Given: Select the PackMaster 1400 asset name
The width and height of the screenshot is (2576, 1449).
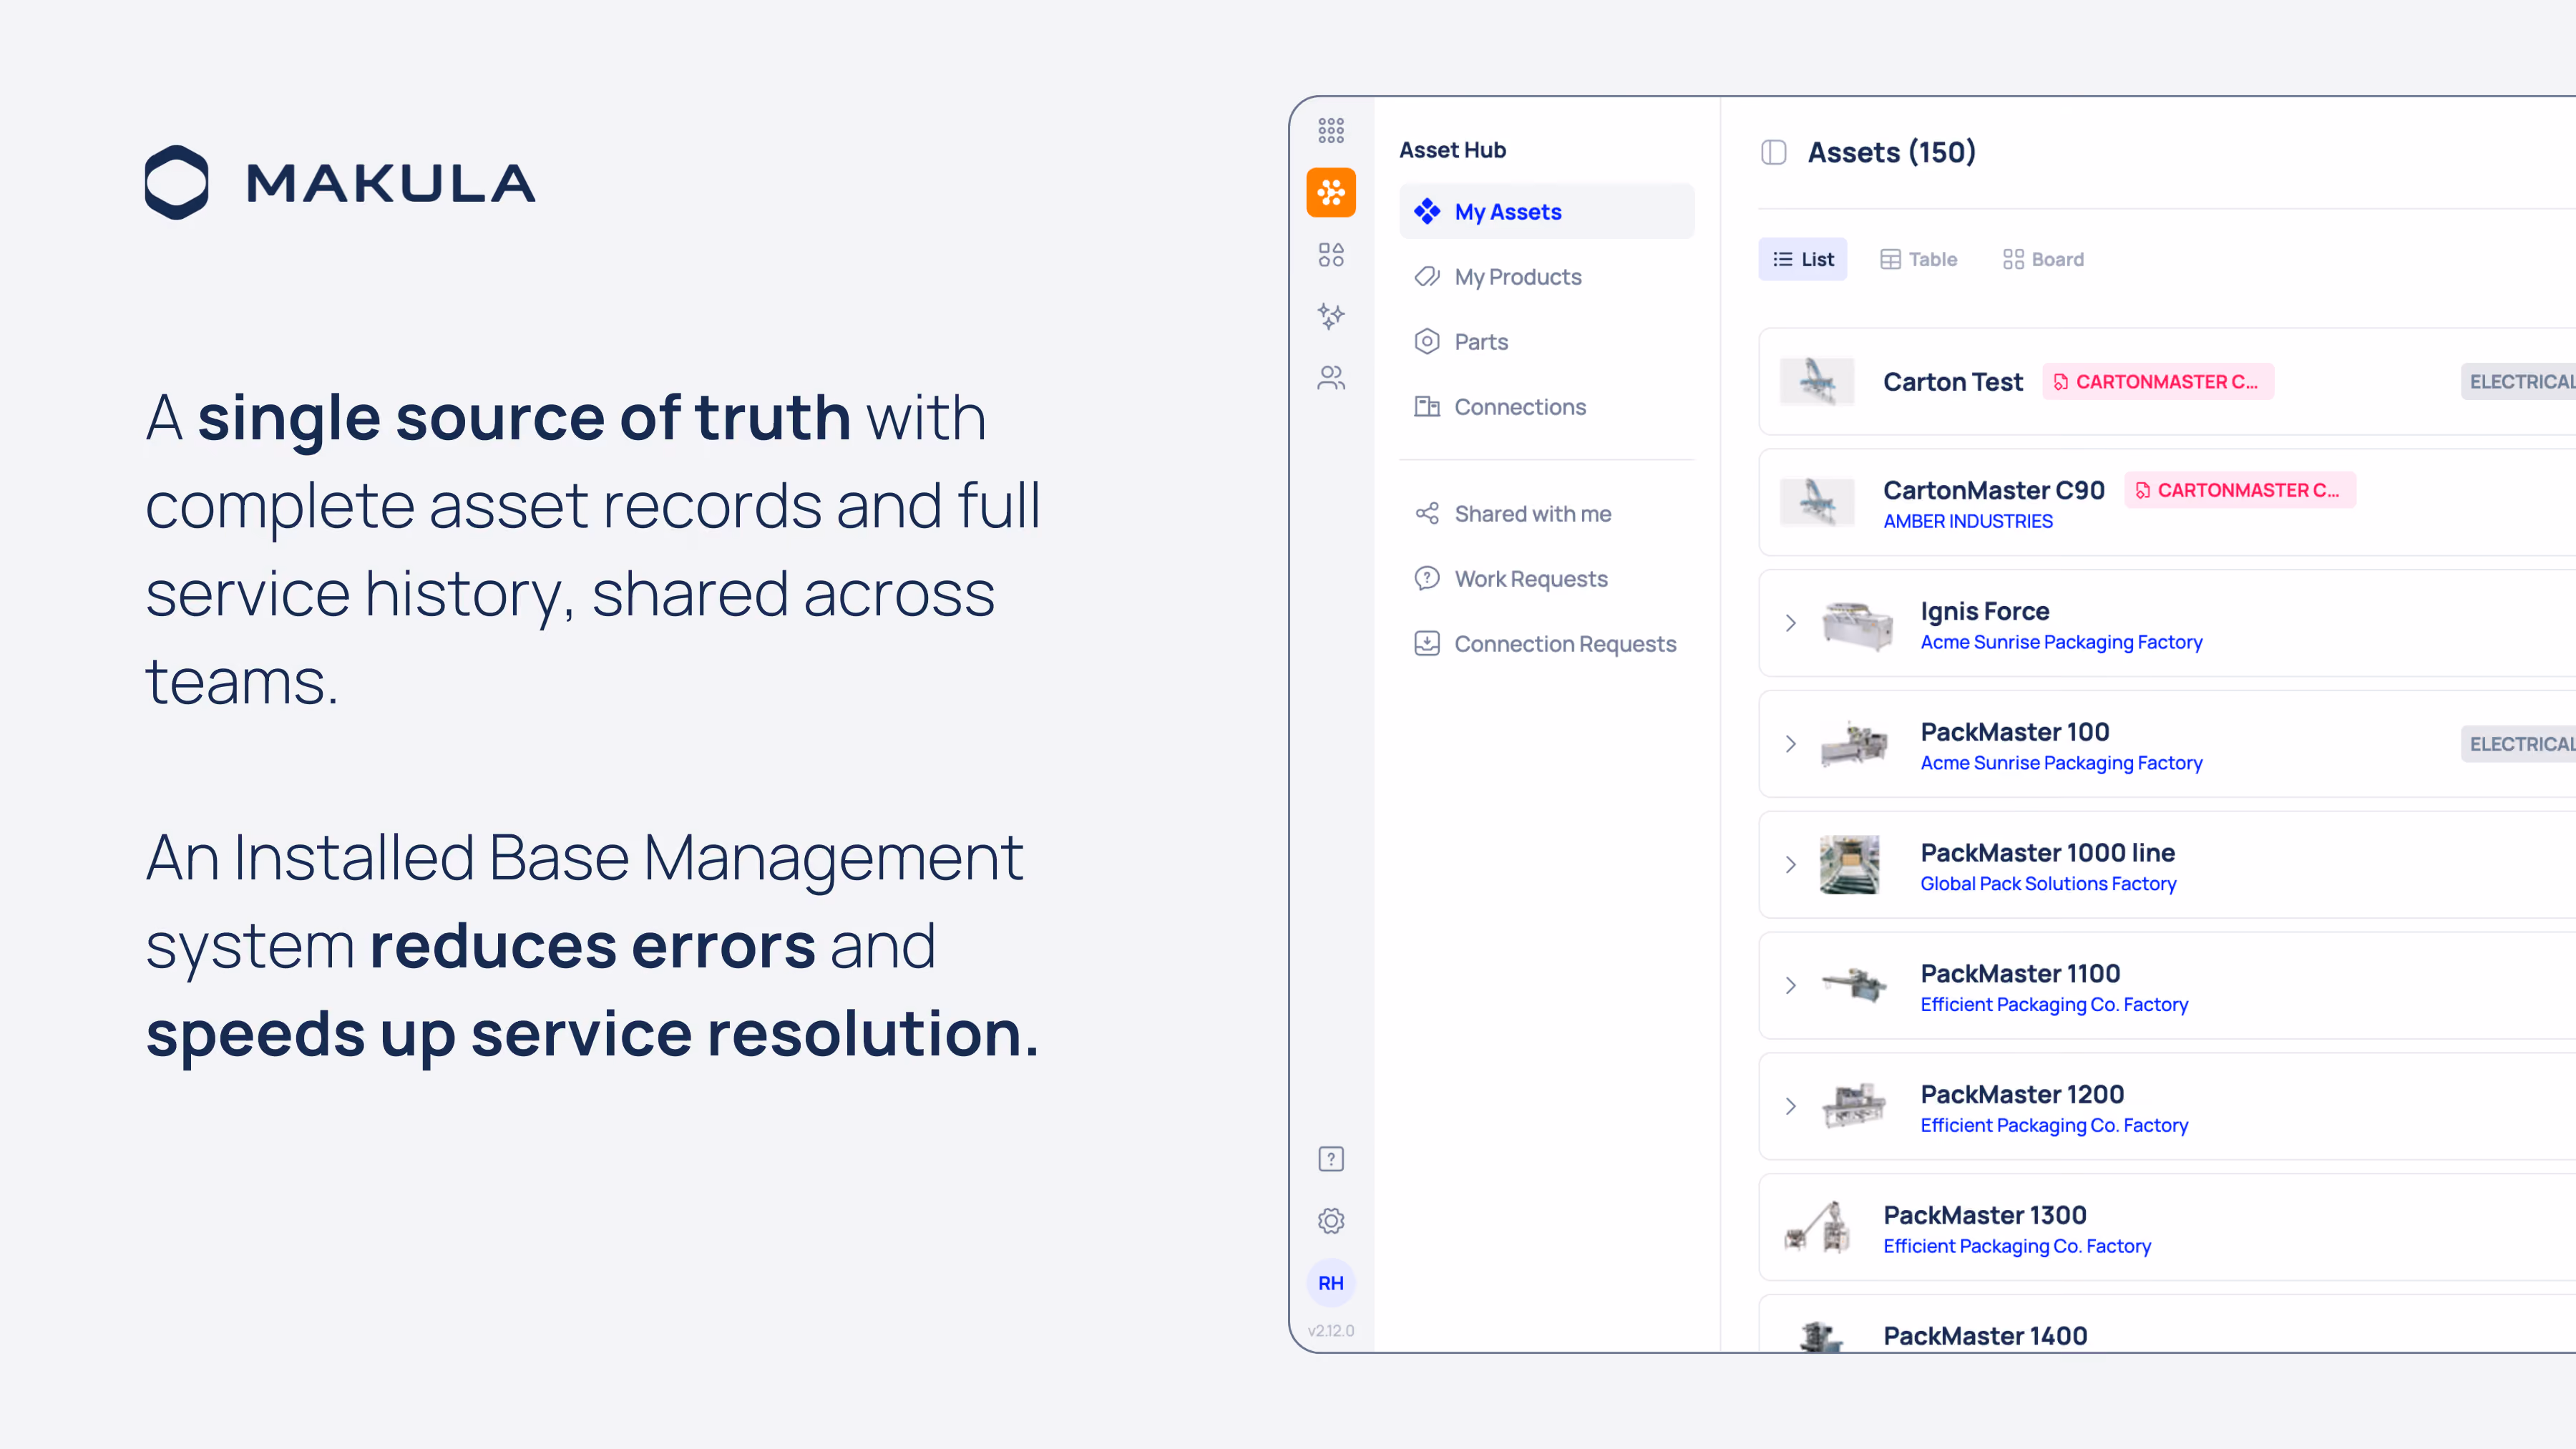Looking at the screenshot, I should [x=1985, y=1336].
